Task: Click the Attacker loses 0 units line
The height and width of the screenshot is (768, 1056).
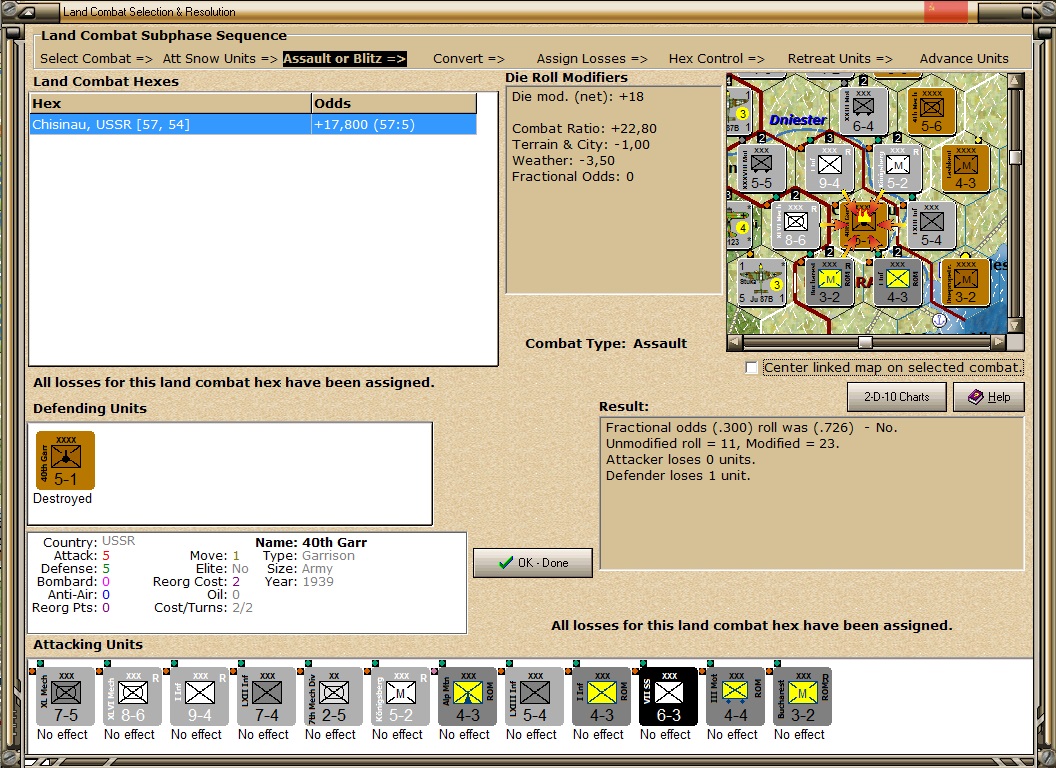Action: click(680, 459)
